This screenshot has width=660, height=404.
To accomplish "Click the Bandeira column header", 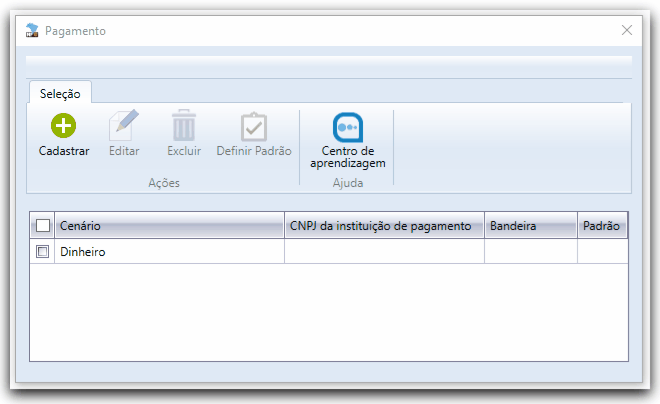I will tap(531, 226).
